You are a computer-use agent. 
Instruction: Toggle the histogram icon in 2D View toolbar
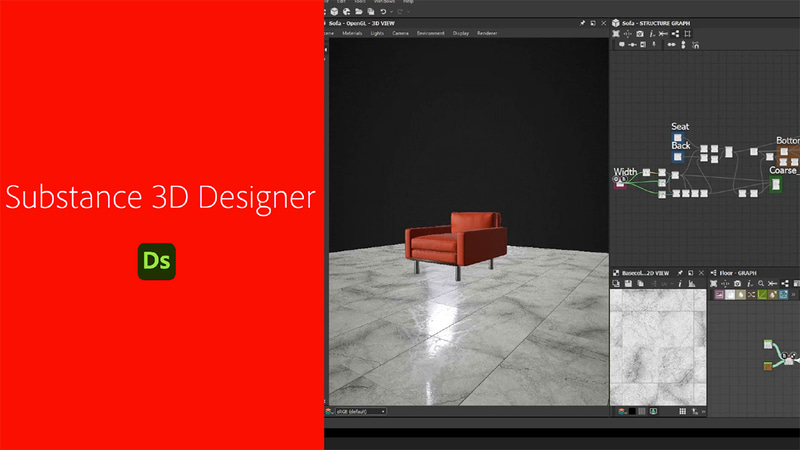point(692,284)
